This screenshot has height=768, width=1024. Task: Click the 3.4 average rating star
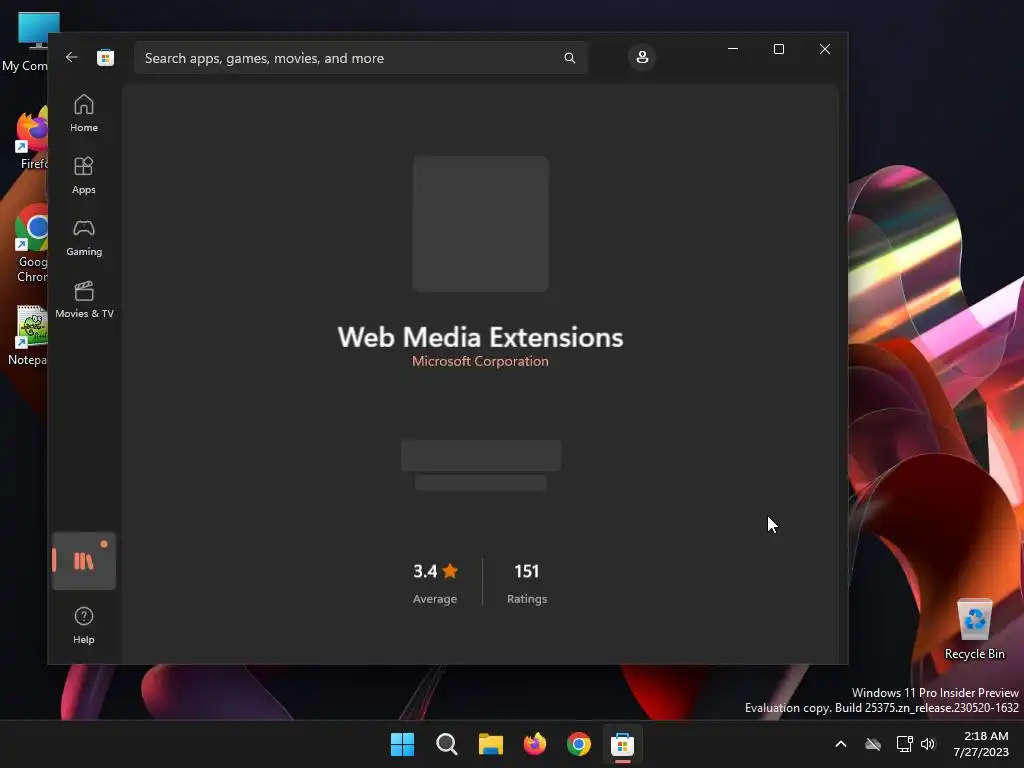tap(450, 571)
